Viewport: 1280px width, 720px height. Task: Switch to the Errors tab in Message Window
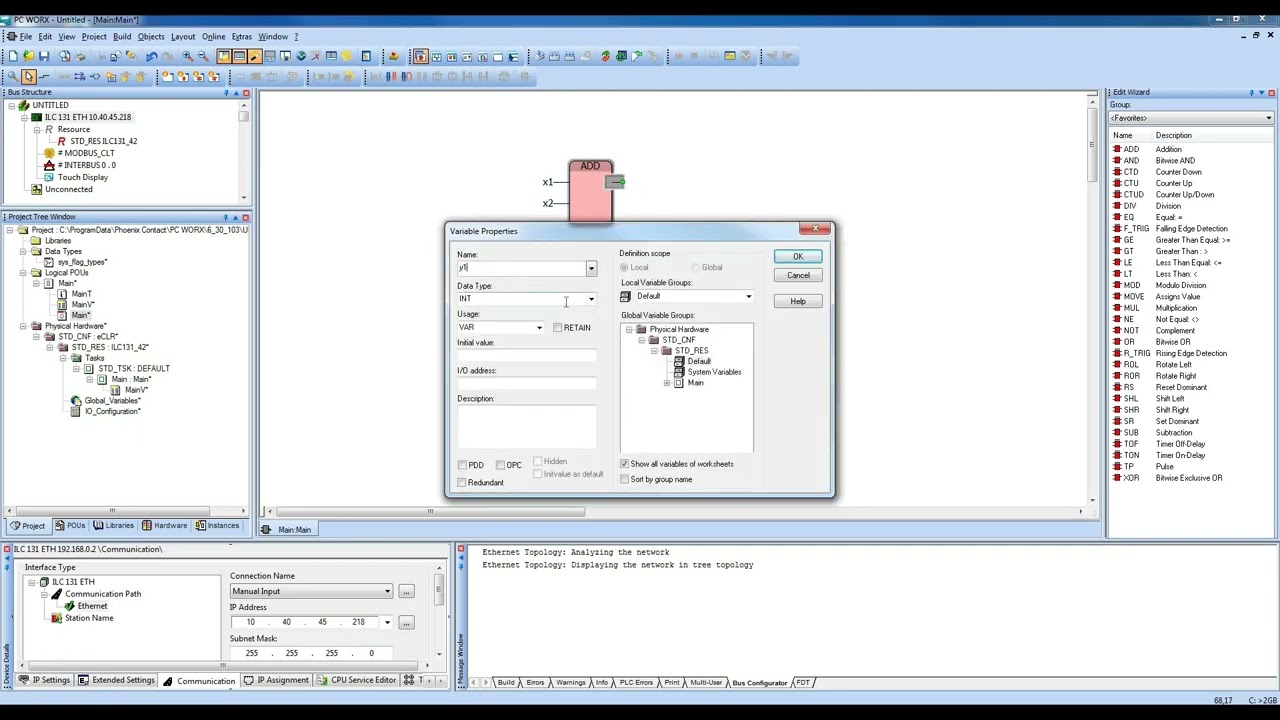click(535, 683)
